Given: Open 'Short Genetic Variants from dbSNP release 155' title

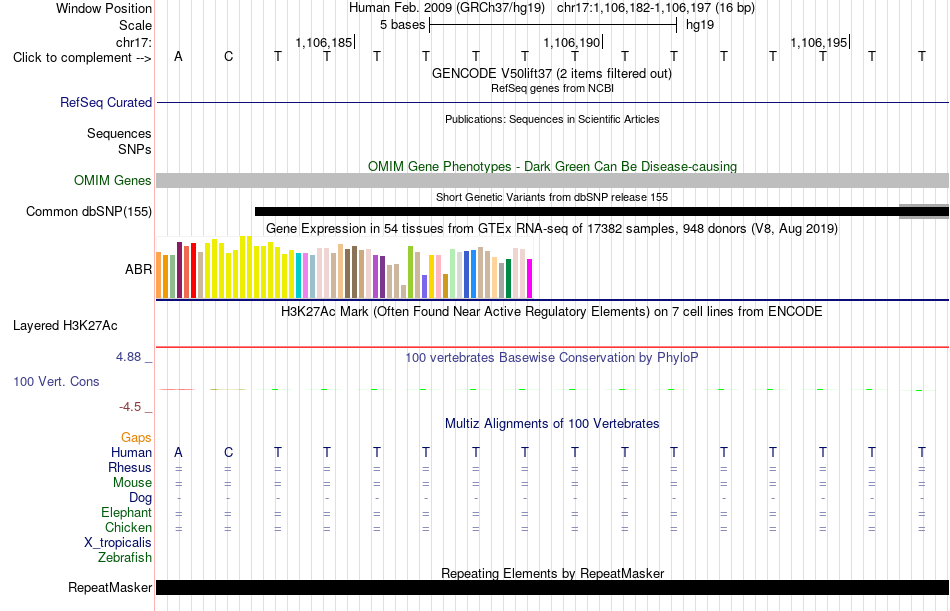Looking at the screenshot, I should tap(552, 197).
